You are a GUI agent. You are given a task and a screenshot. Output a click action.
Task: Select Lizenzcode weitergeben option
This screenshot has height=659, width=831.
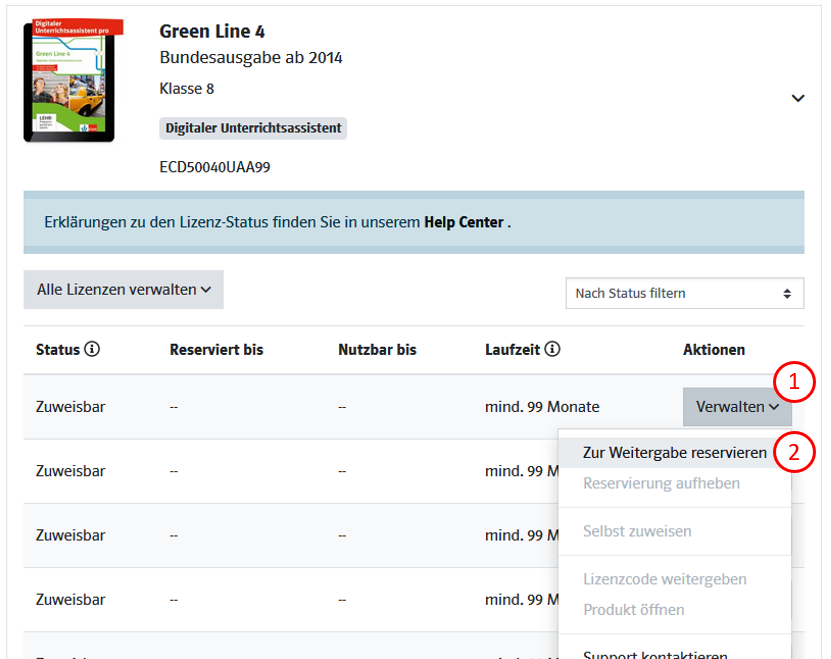(x=664, y=580)
